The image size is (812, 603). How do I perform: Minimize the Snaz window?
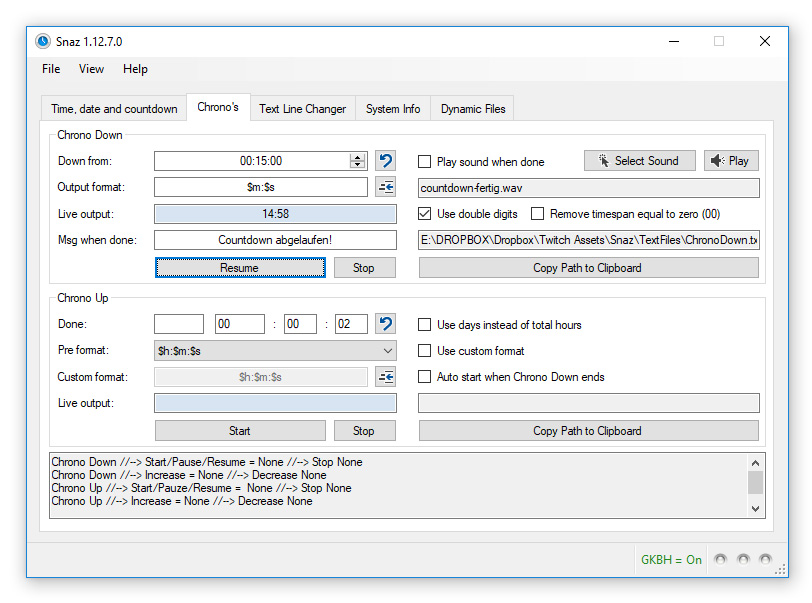point(674,41)
